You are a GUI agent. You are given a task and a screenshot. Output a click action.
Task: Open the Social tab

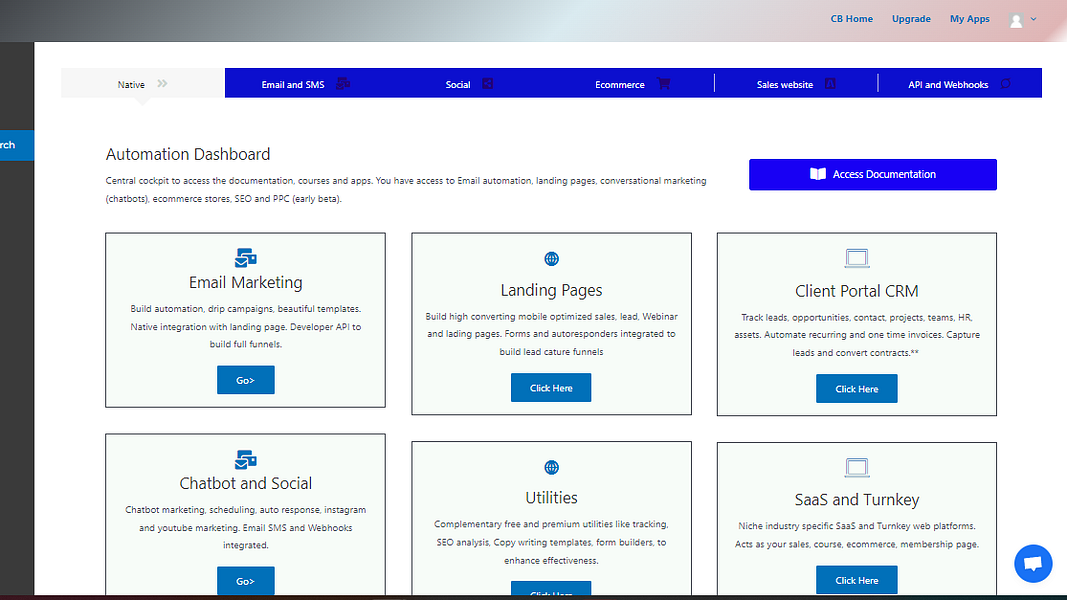click(x=469, y=84)
